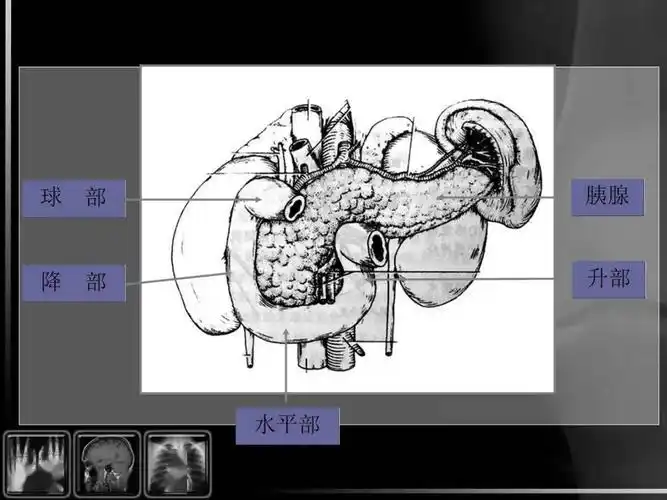Image resolution: width=667 pixels, height=500 pixels.
Task: Select the 胰腺 label box
Action: [607, 196]
